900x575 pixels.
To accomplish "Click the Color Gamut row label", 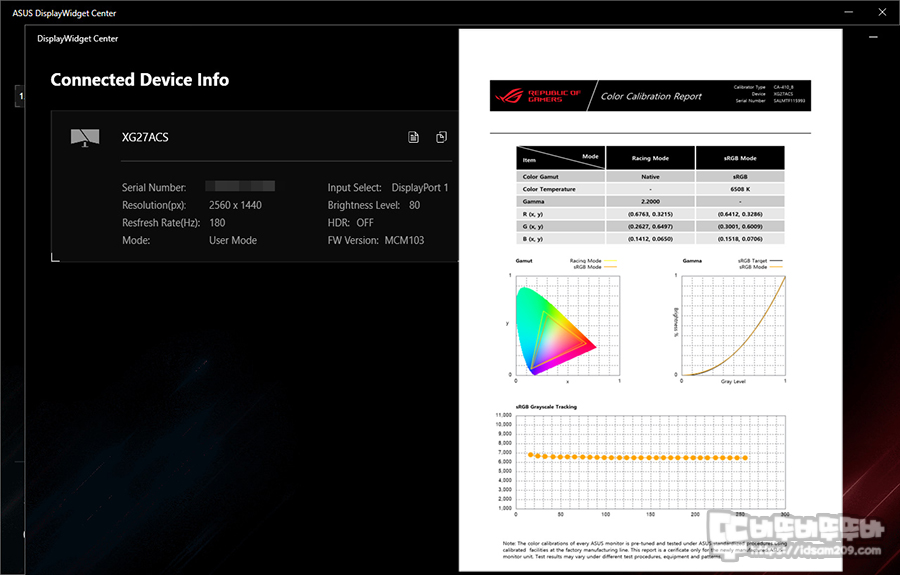I will 560,177.
